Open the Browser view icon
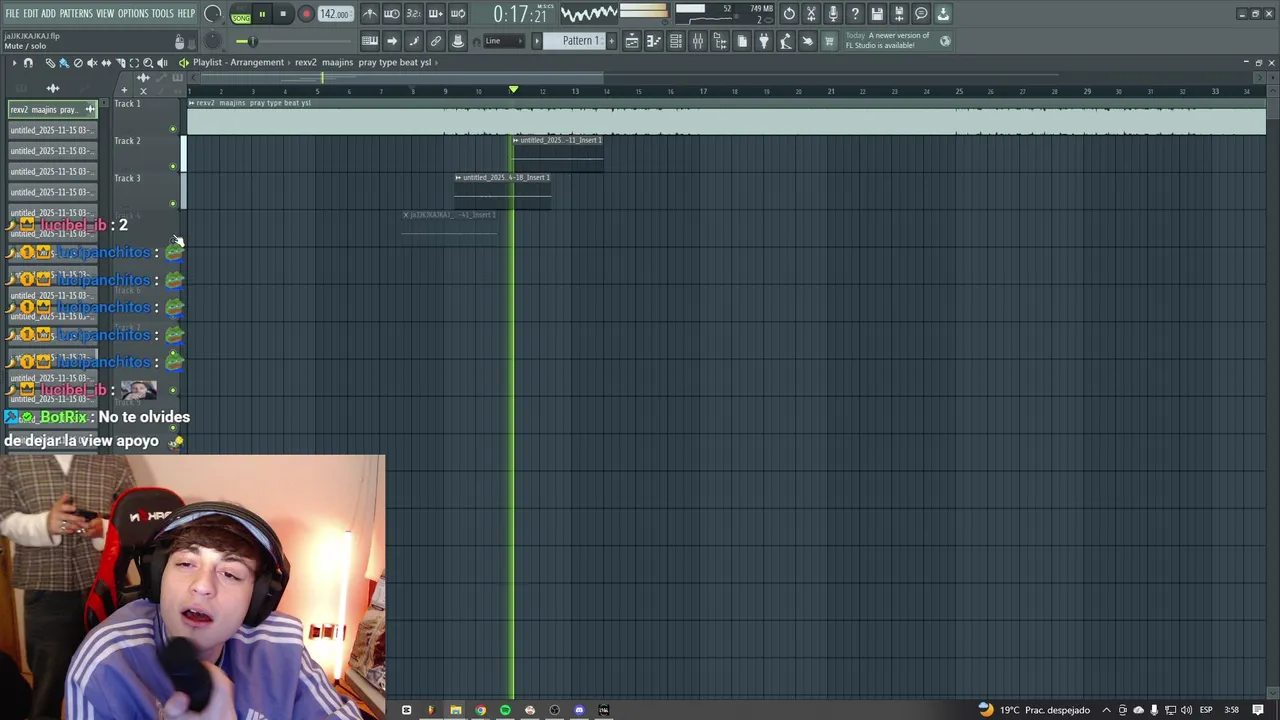 tap(720, 41)
